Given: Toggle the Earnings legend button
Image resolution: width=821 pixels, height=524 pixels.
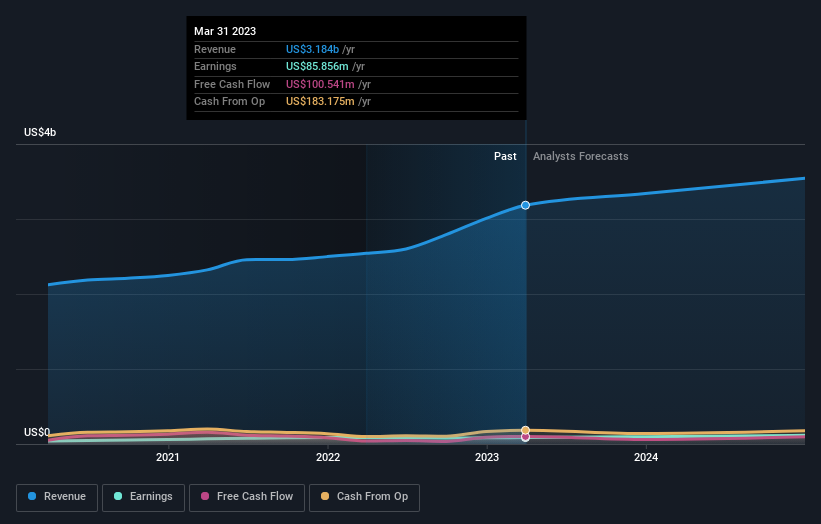Looking at the screenshot, I should [x=143, y=497].
